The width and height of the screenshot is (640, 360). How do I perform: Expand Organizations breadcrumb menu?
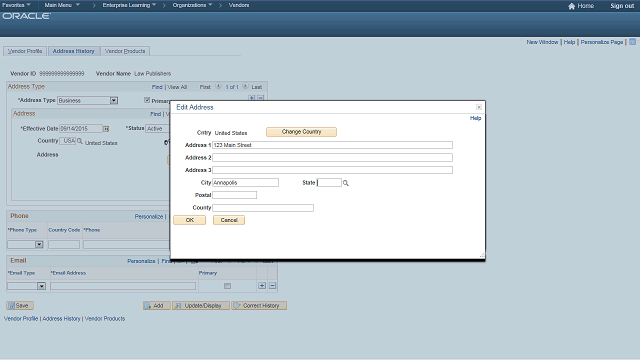(x=192, y=5)
